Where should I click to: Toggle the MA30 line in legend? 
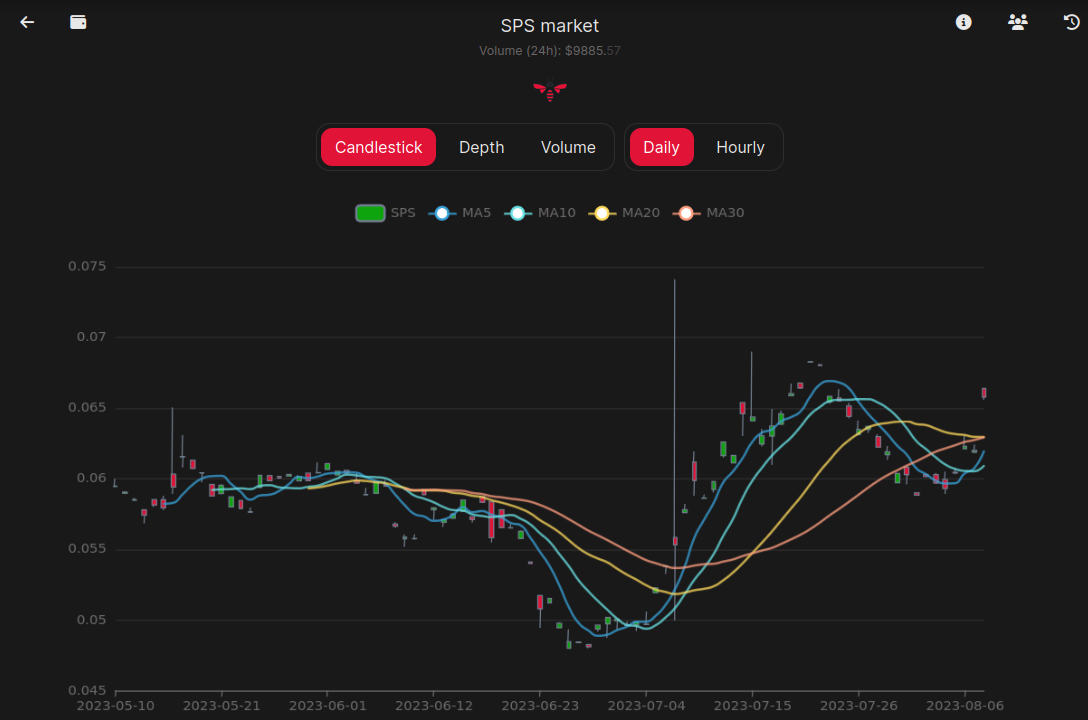(x=708, y=213)
